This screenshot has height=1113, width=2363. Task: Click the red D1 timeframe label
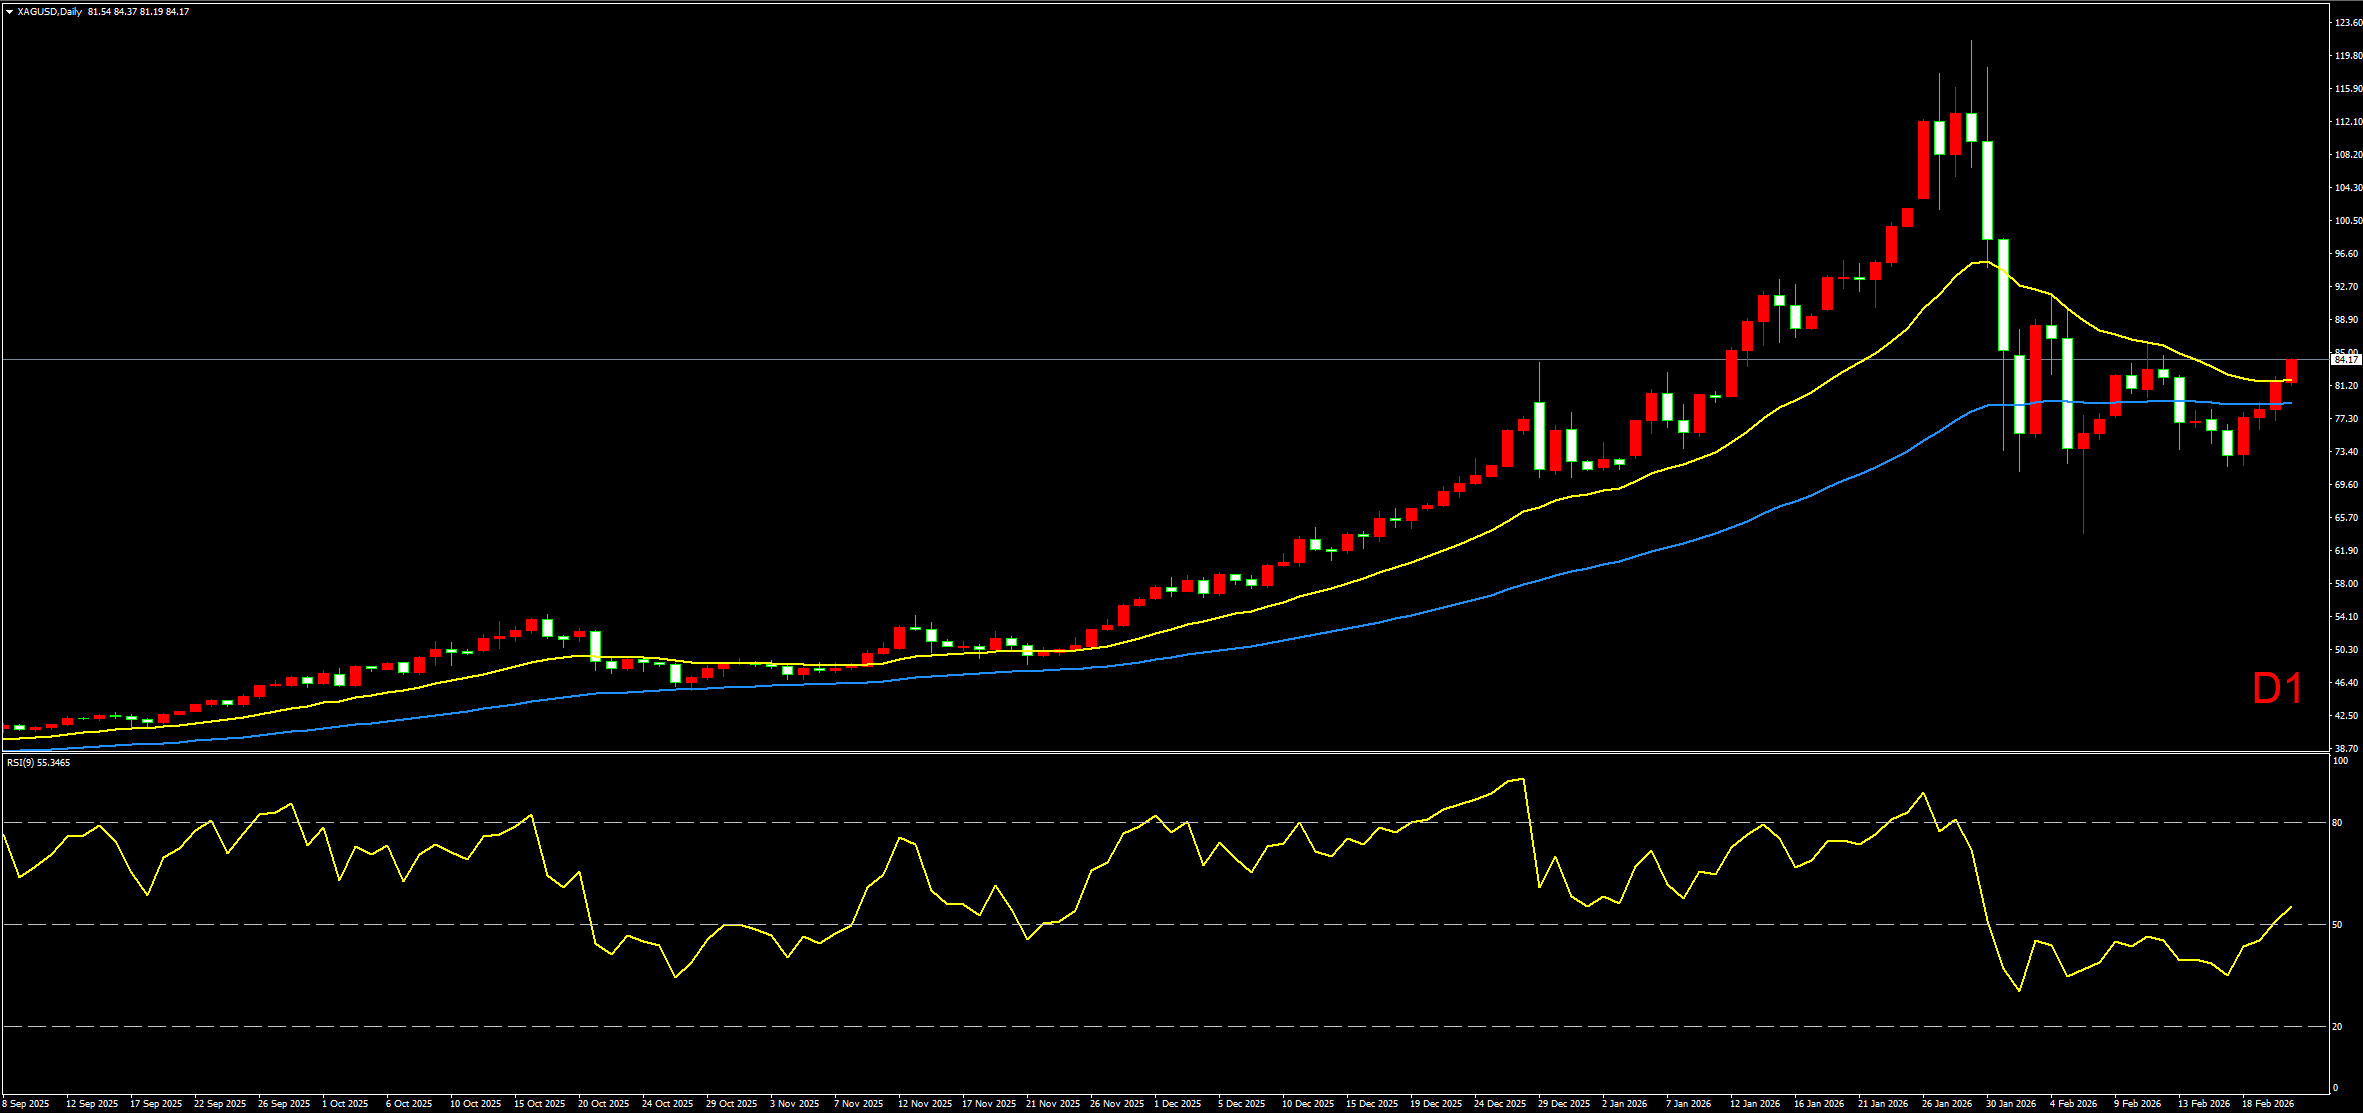point(2277,689)
